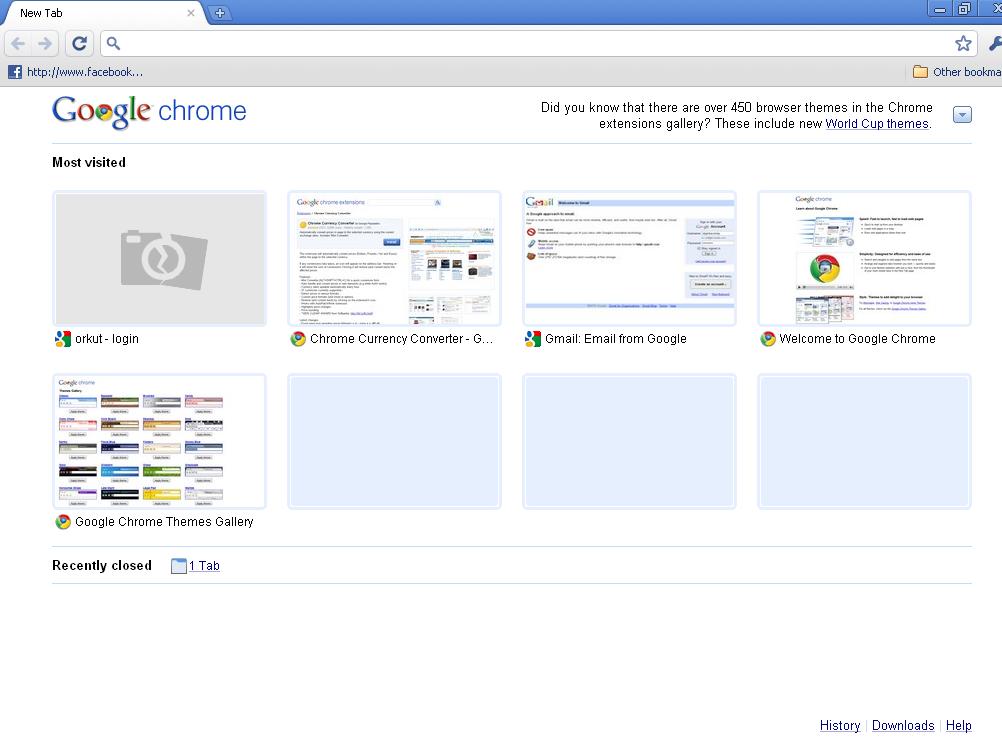Go forward with the forward arrow button
Image resolution: width=1002 pixels, height=740 pixels.
click(x=45, y=43)
